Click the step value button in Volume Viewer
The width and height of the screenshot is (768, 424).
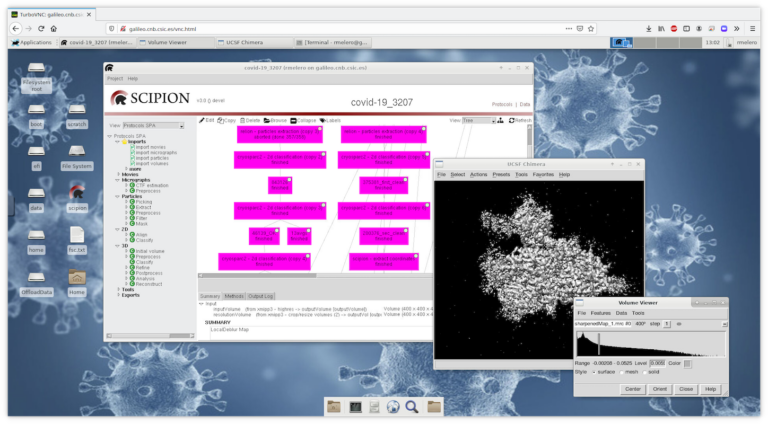(667, 324)
